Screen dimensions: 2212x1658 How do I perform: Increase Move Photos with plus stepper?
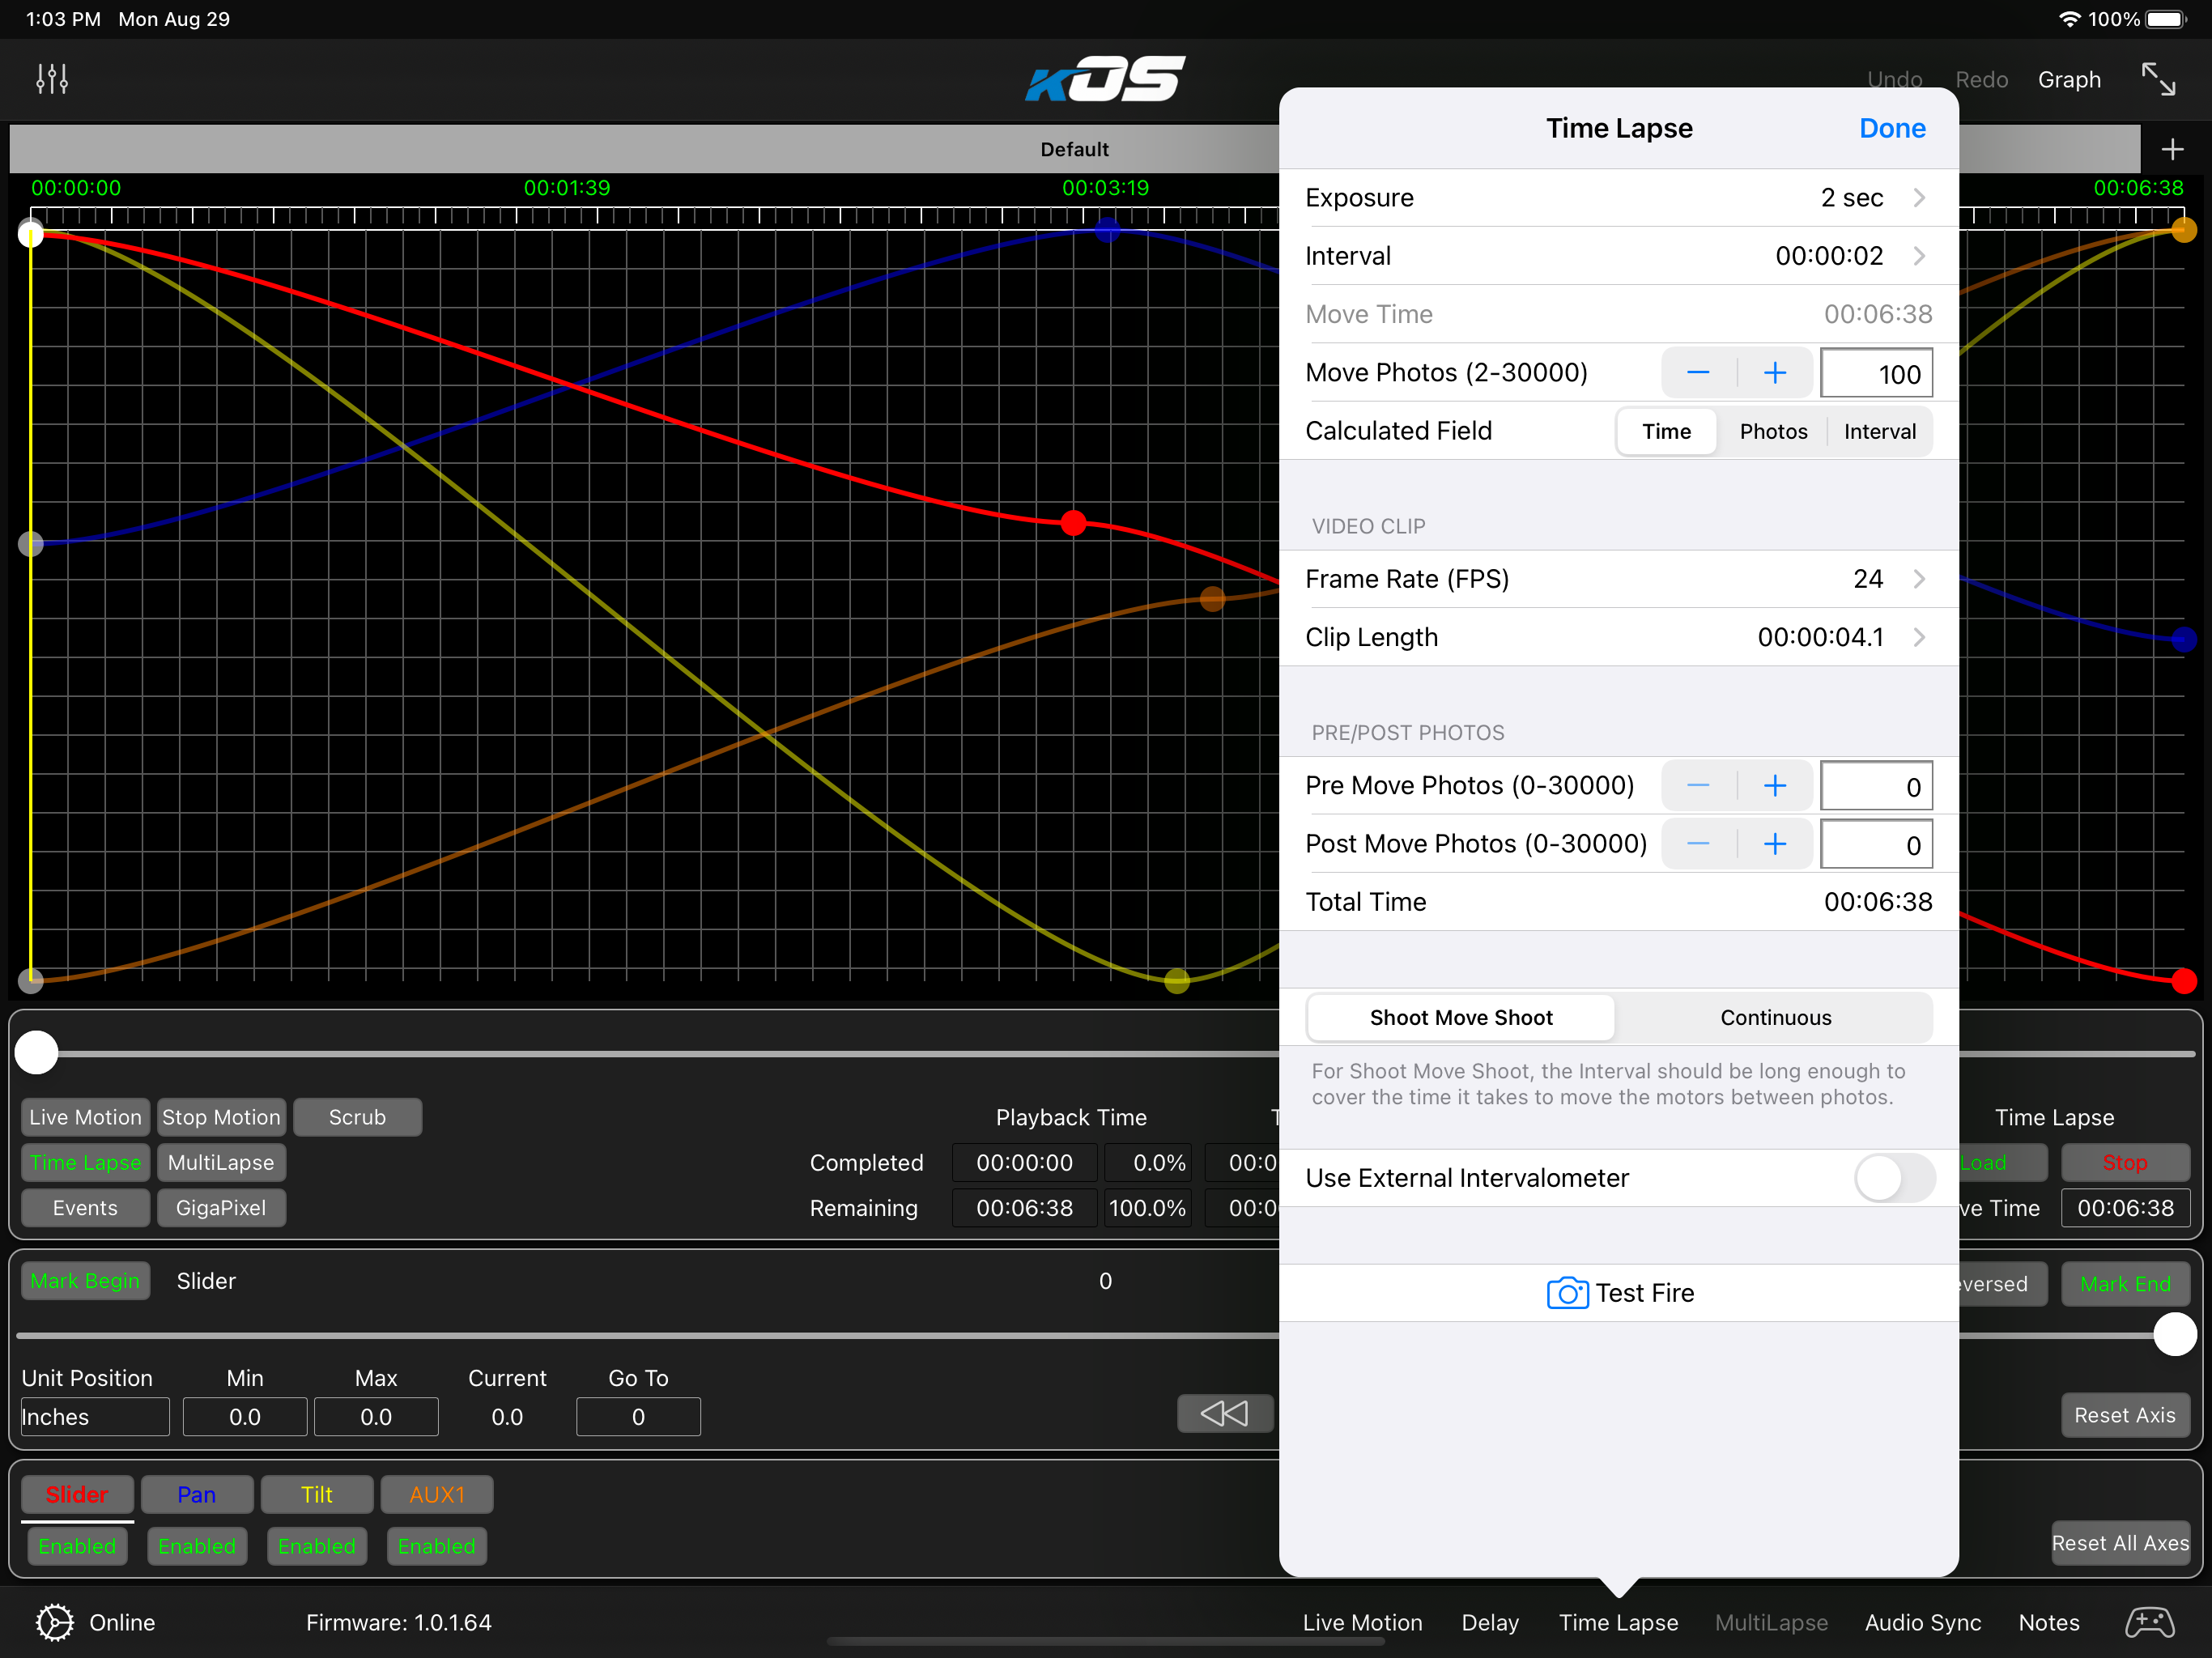1774,373
